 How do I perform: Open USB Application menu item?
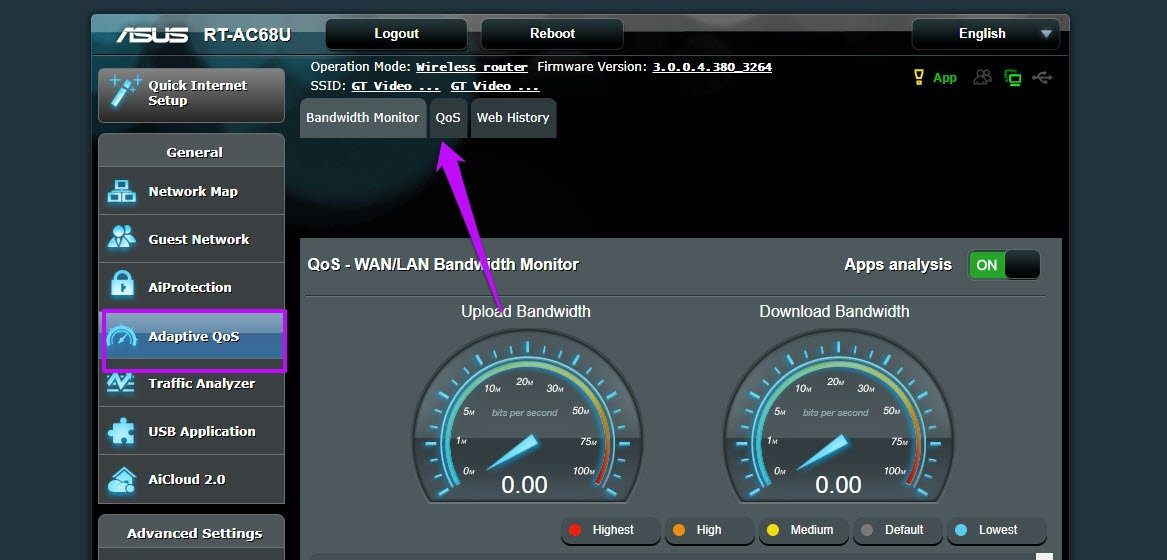[191, 431]
